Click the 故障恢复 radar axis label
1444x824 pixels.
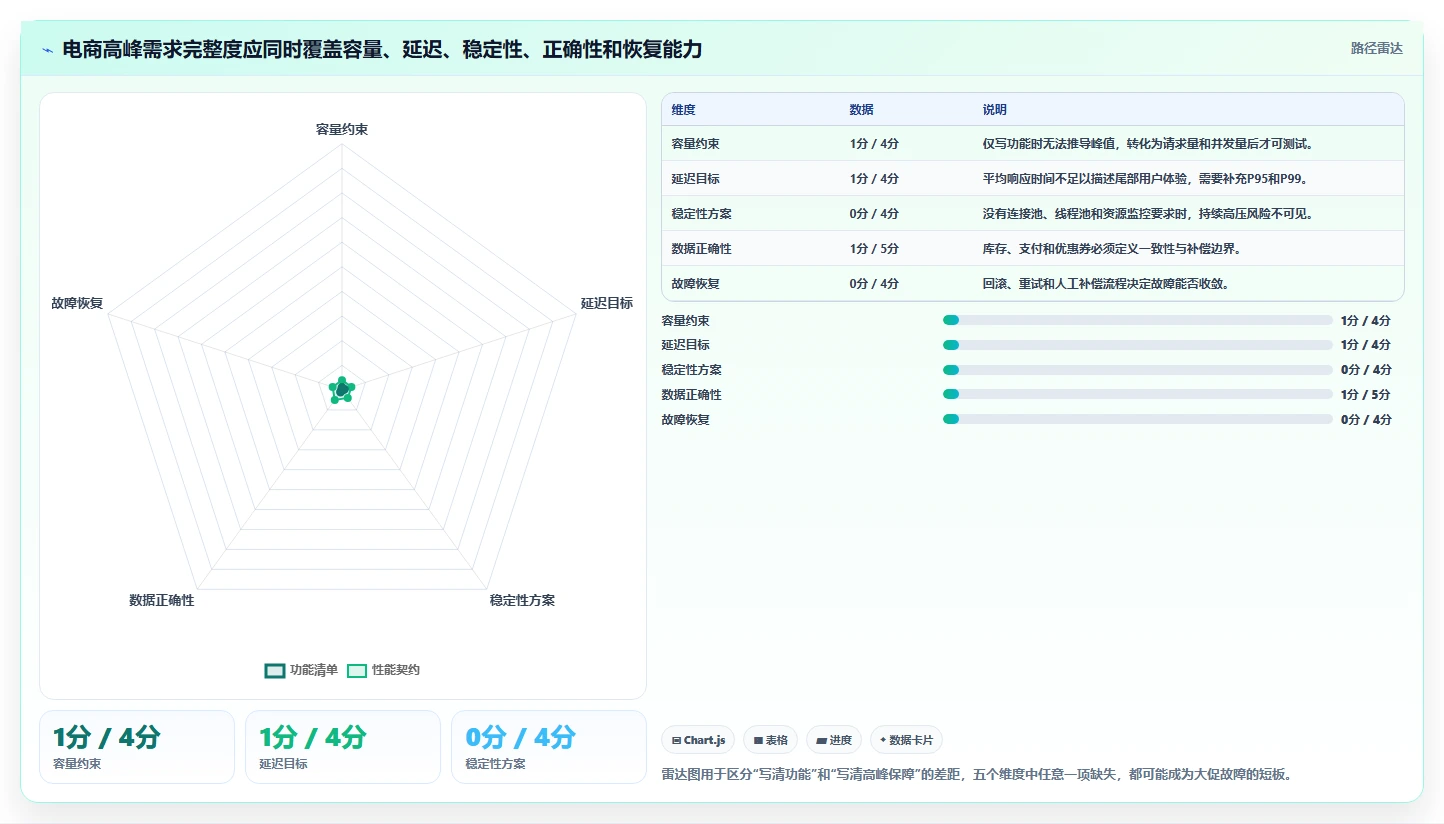(77, 303)
